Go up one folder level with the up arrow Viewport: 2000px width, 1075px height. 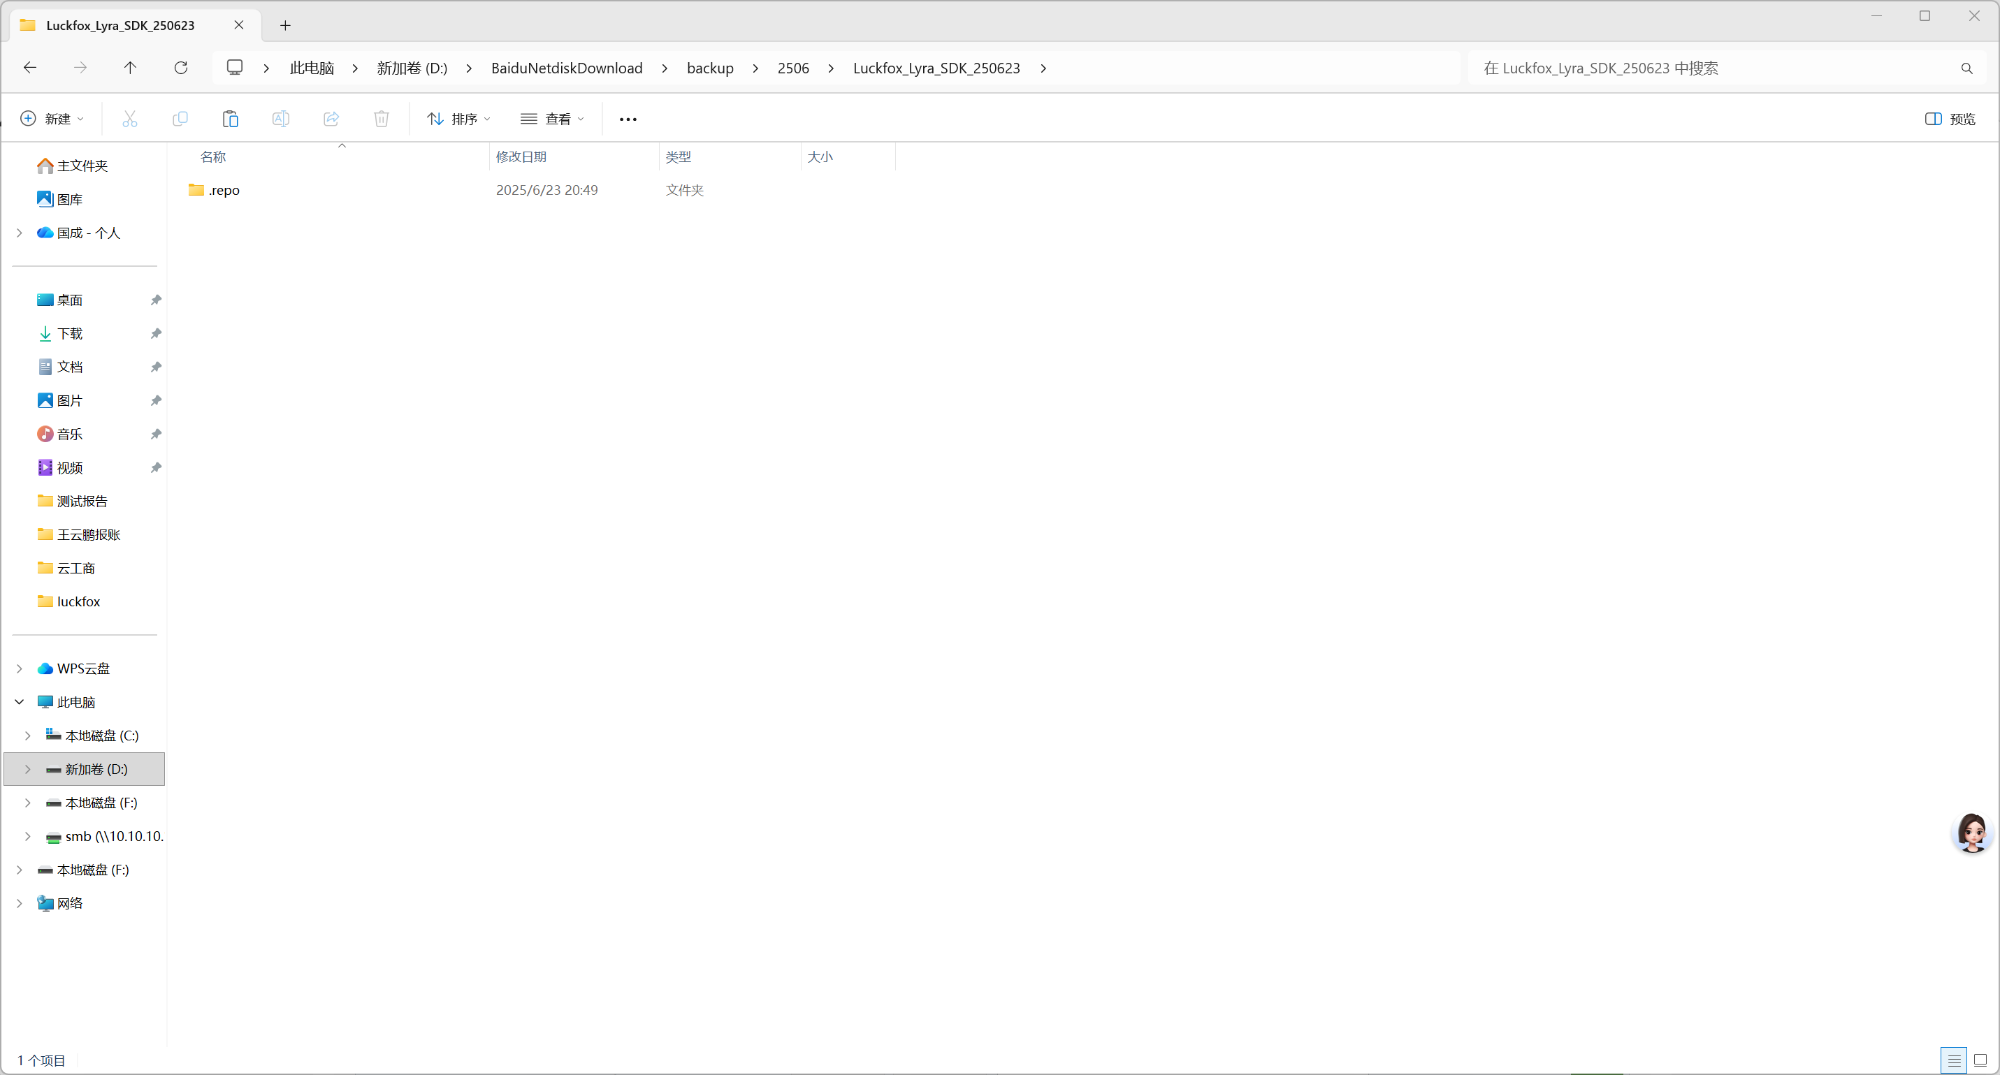[x=130, y=68]
